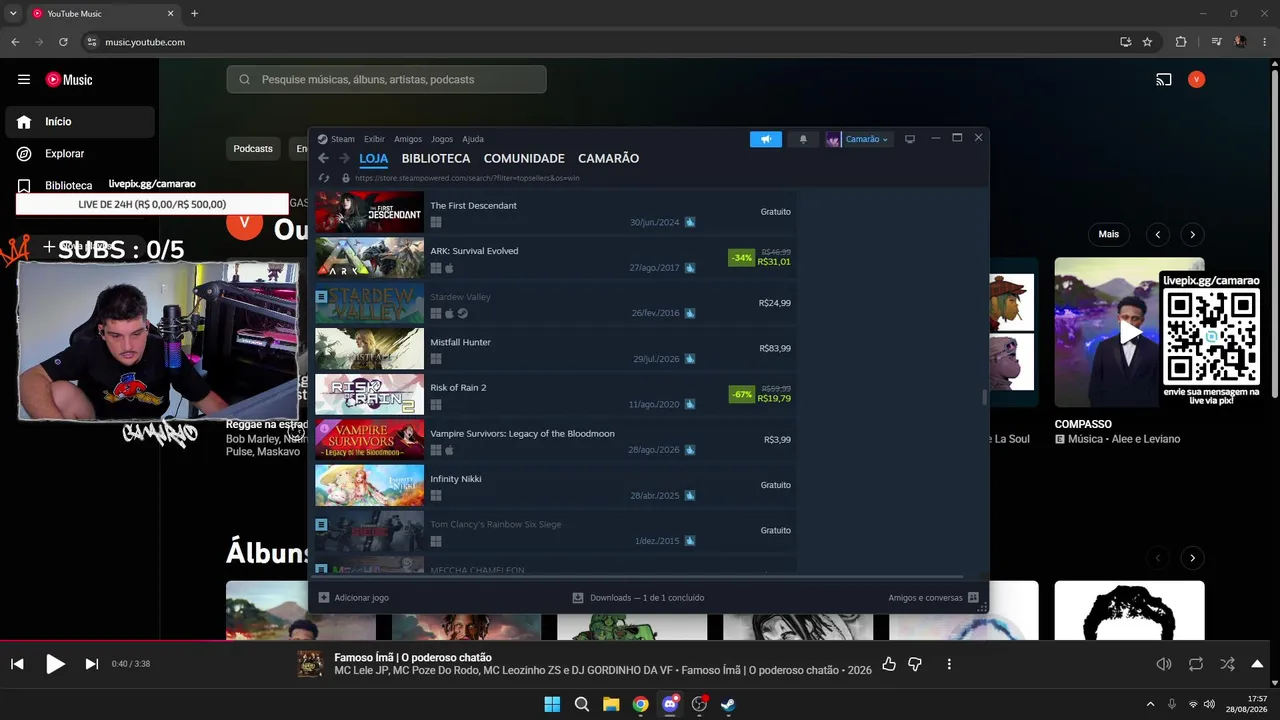Image resolution: width=1280 pixels, height=720 pixels.
Task: Dislike the current song with thumbs down
Action: point(914,664)
